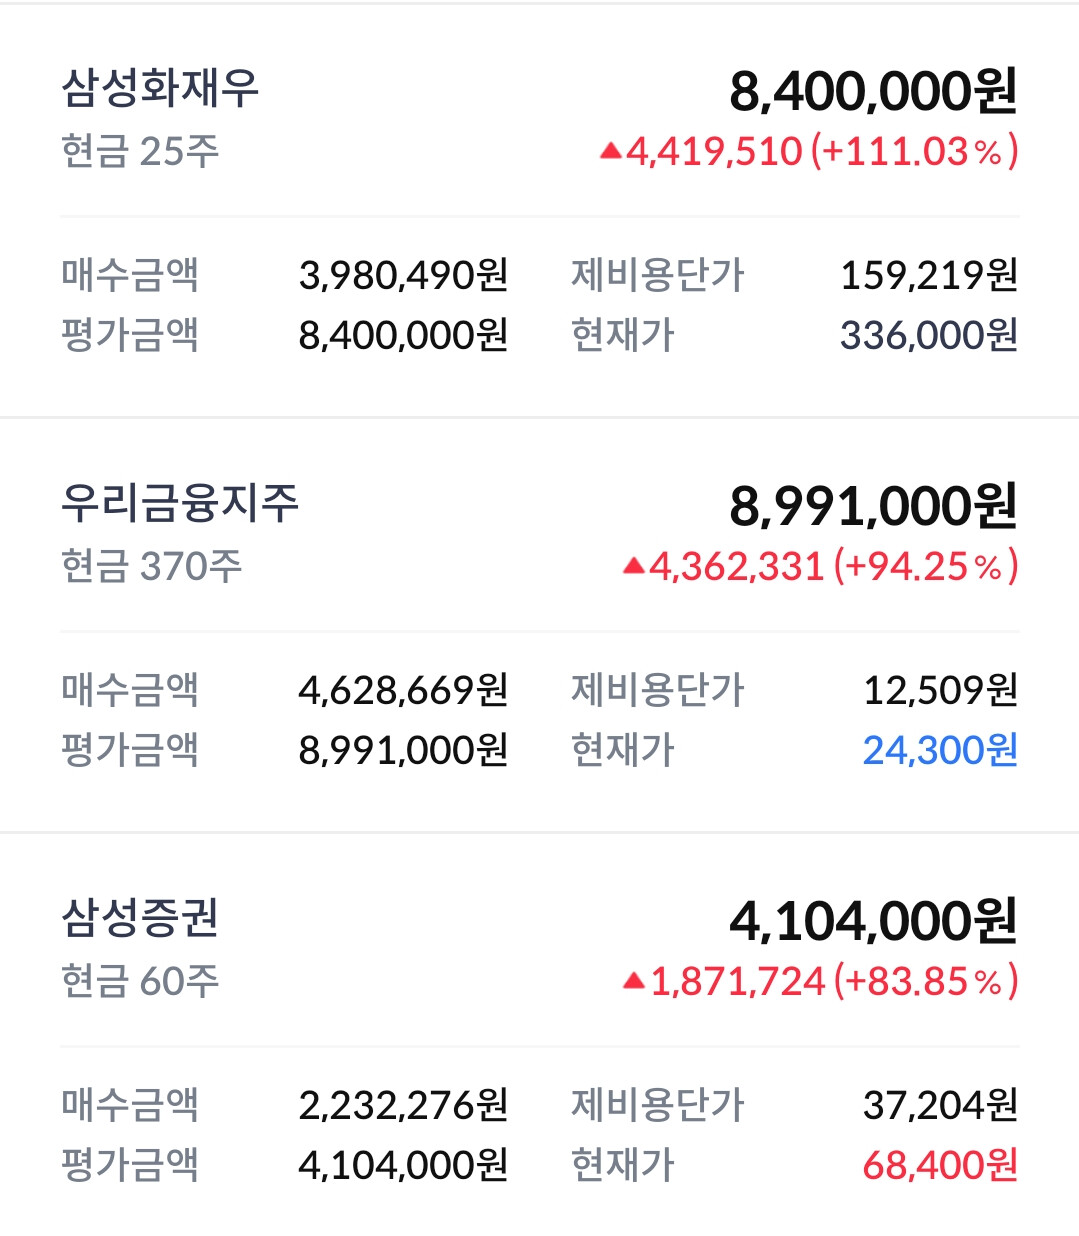Tap the 8,400,000원 total valuation
1079x1236 pixels.
[x=872, y=91]
